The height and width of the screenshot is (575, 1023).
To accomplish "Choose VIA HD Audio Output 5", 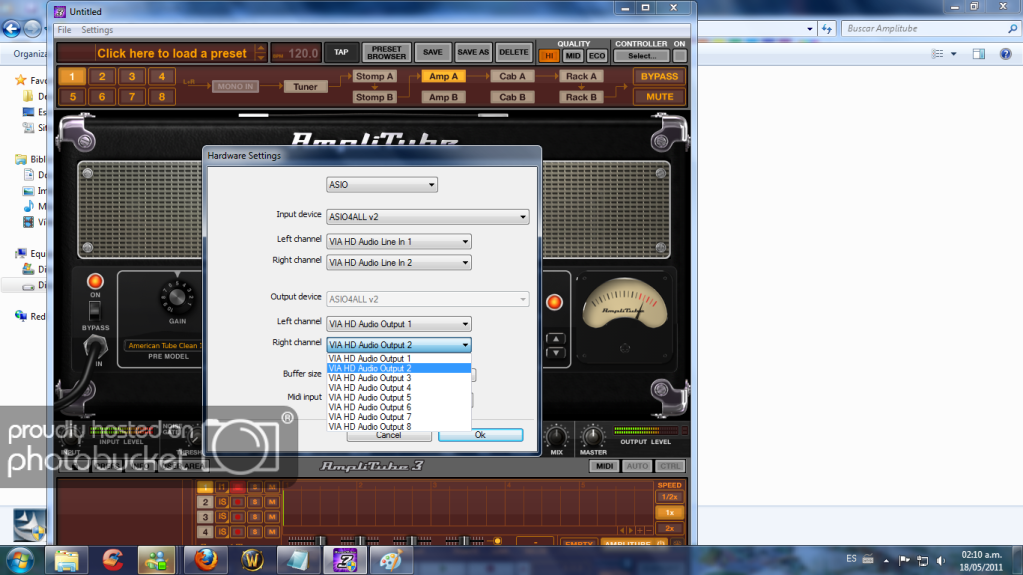I will 370,398.
